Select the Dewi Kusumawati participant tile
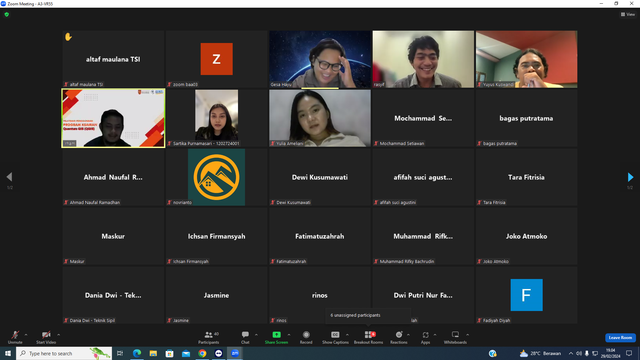 [x=320, y=177]
